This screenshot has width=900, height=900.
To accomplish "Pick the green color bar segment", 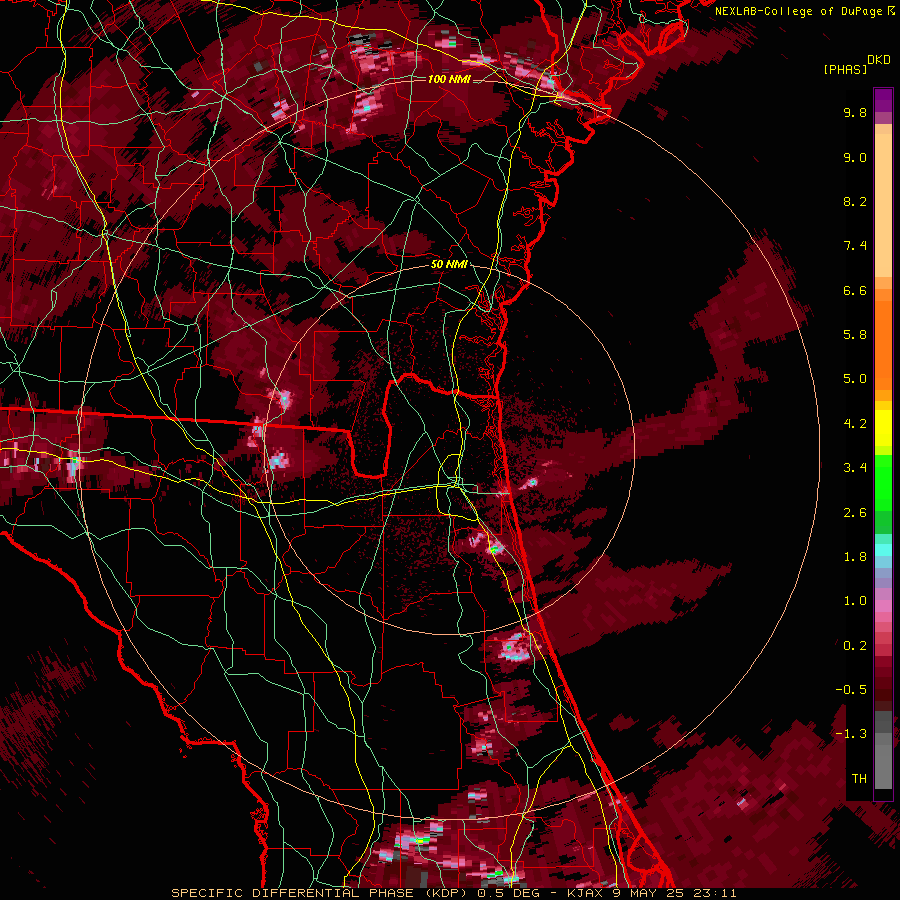I will click(883, 482).
